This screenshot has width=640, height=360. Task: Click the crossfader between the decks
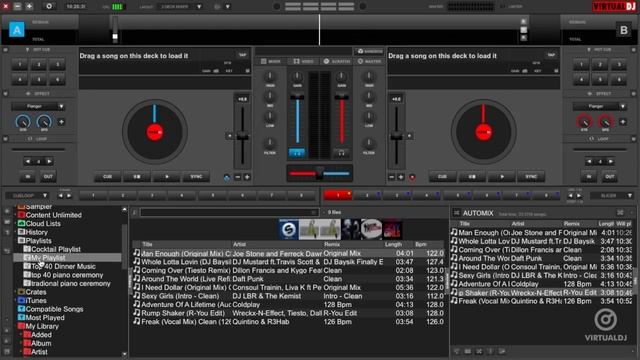pyautogui.click(x=319, y=173)
